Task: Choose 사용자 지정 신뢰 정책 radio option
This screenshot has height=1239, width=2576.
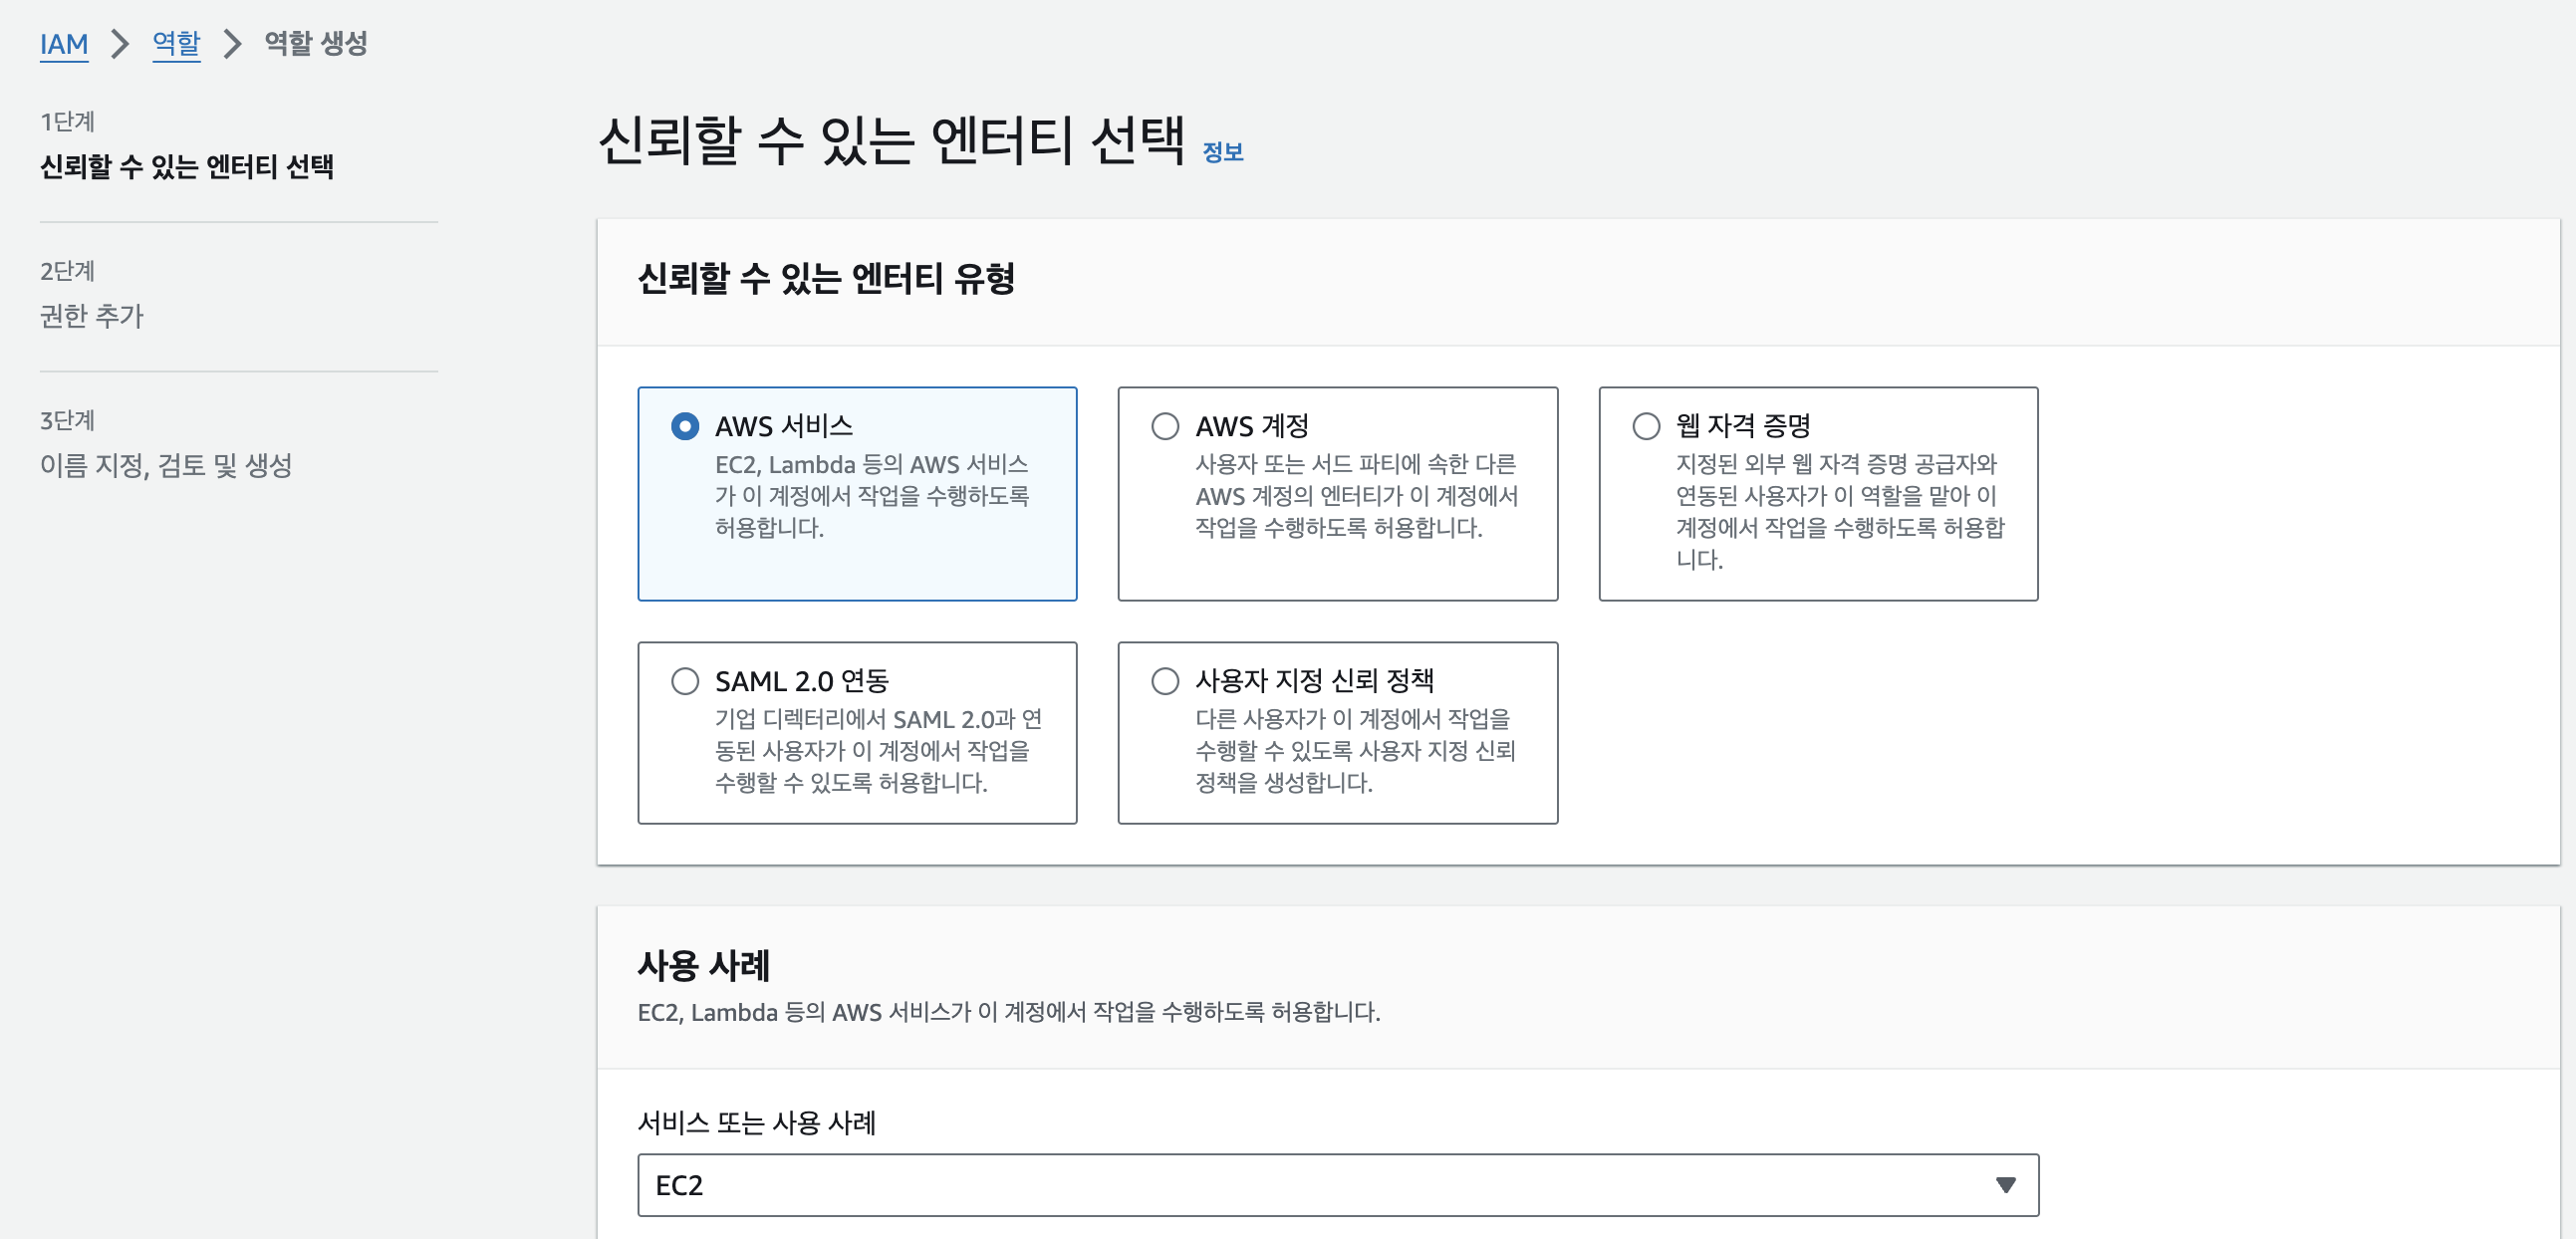Action: [1165, 682]
